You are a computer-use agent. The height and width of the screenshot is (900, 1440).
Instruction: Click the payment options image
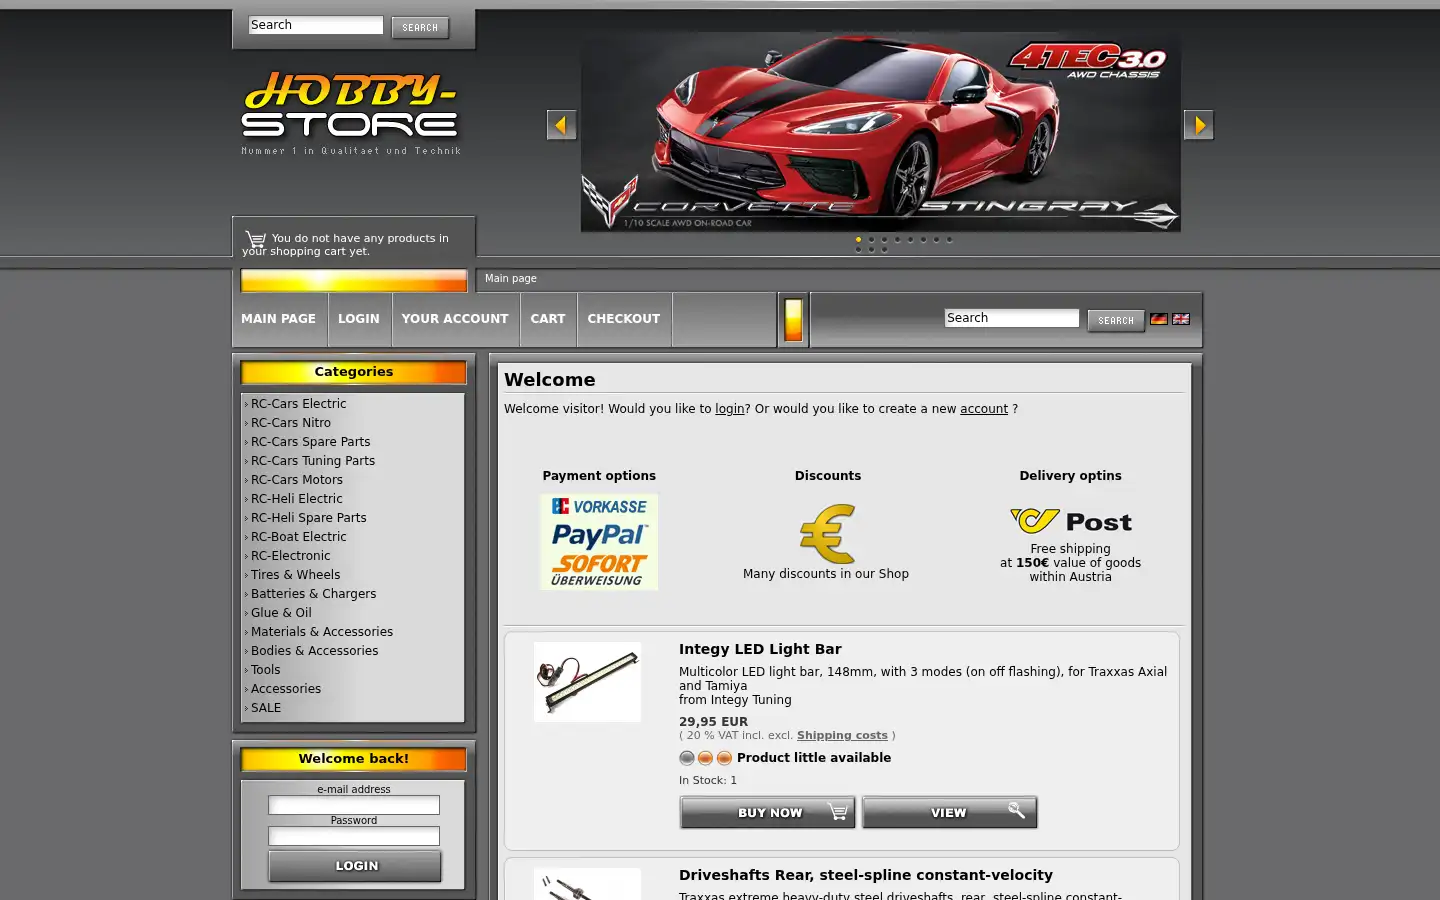tap(599, 542)
